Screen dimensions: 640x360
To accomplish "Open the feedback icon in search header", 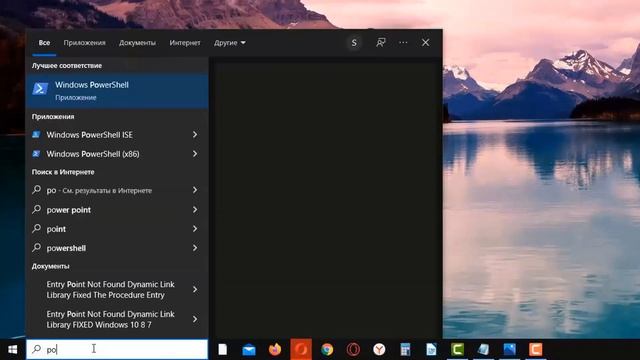I will 380,42.
